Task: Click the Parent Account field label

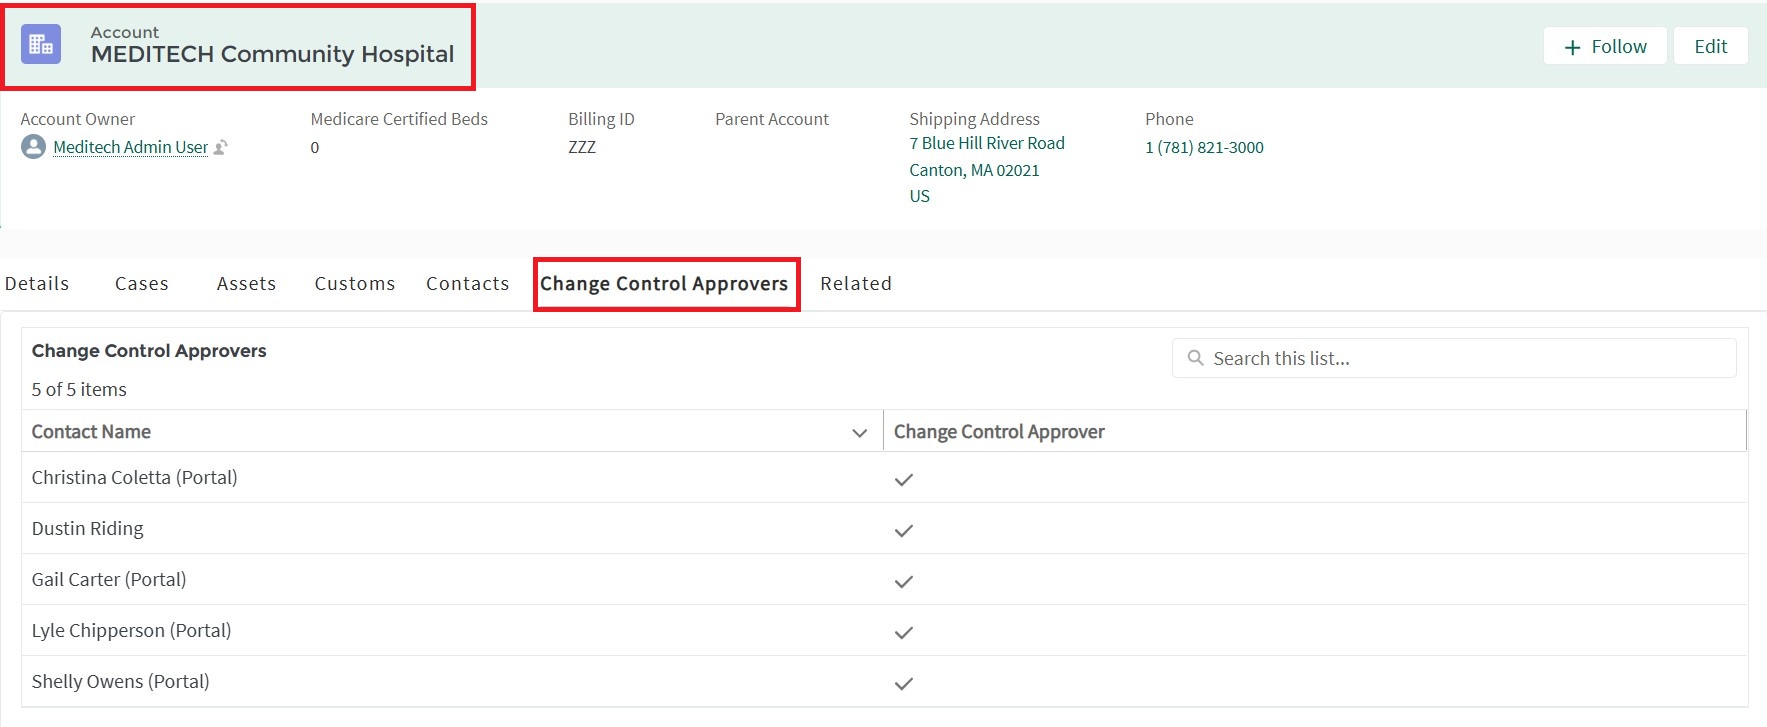Action: tap(772, 119)
